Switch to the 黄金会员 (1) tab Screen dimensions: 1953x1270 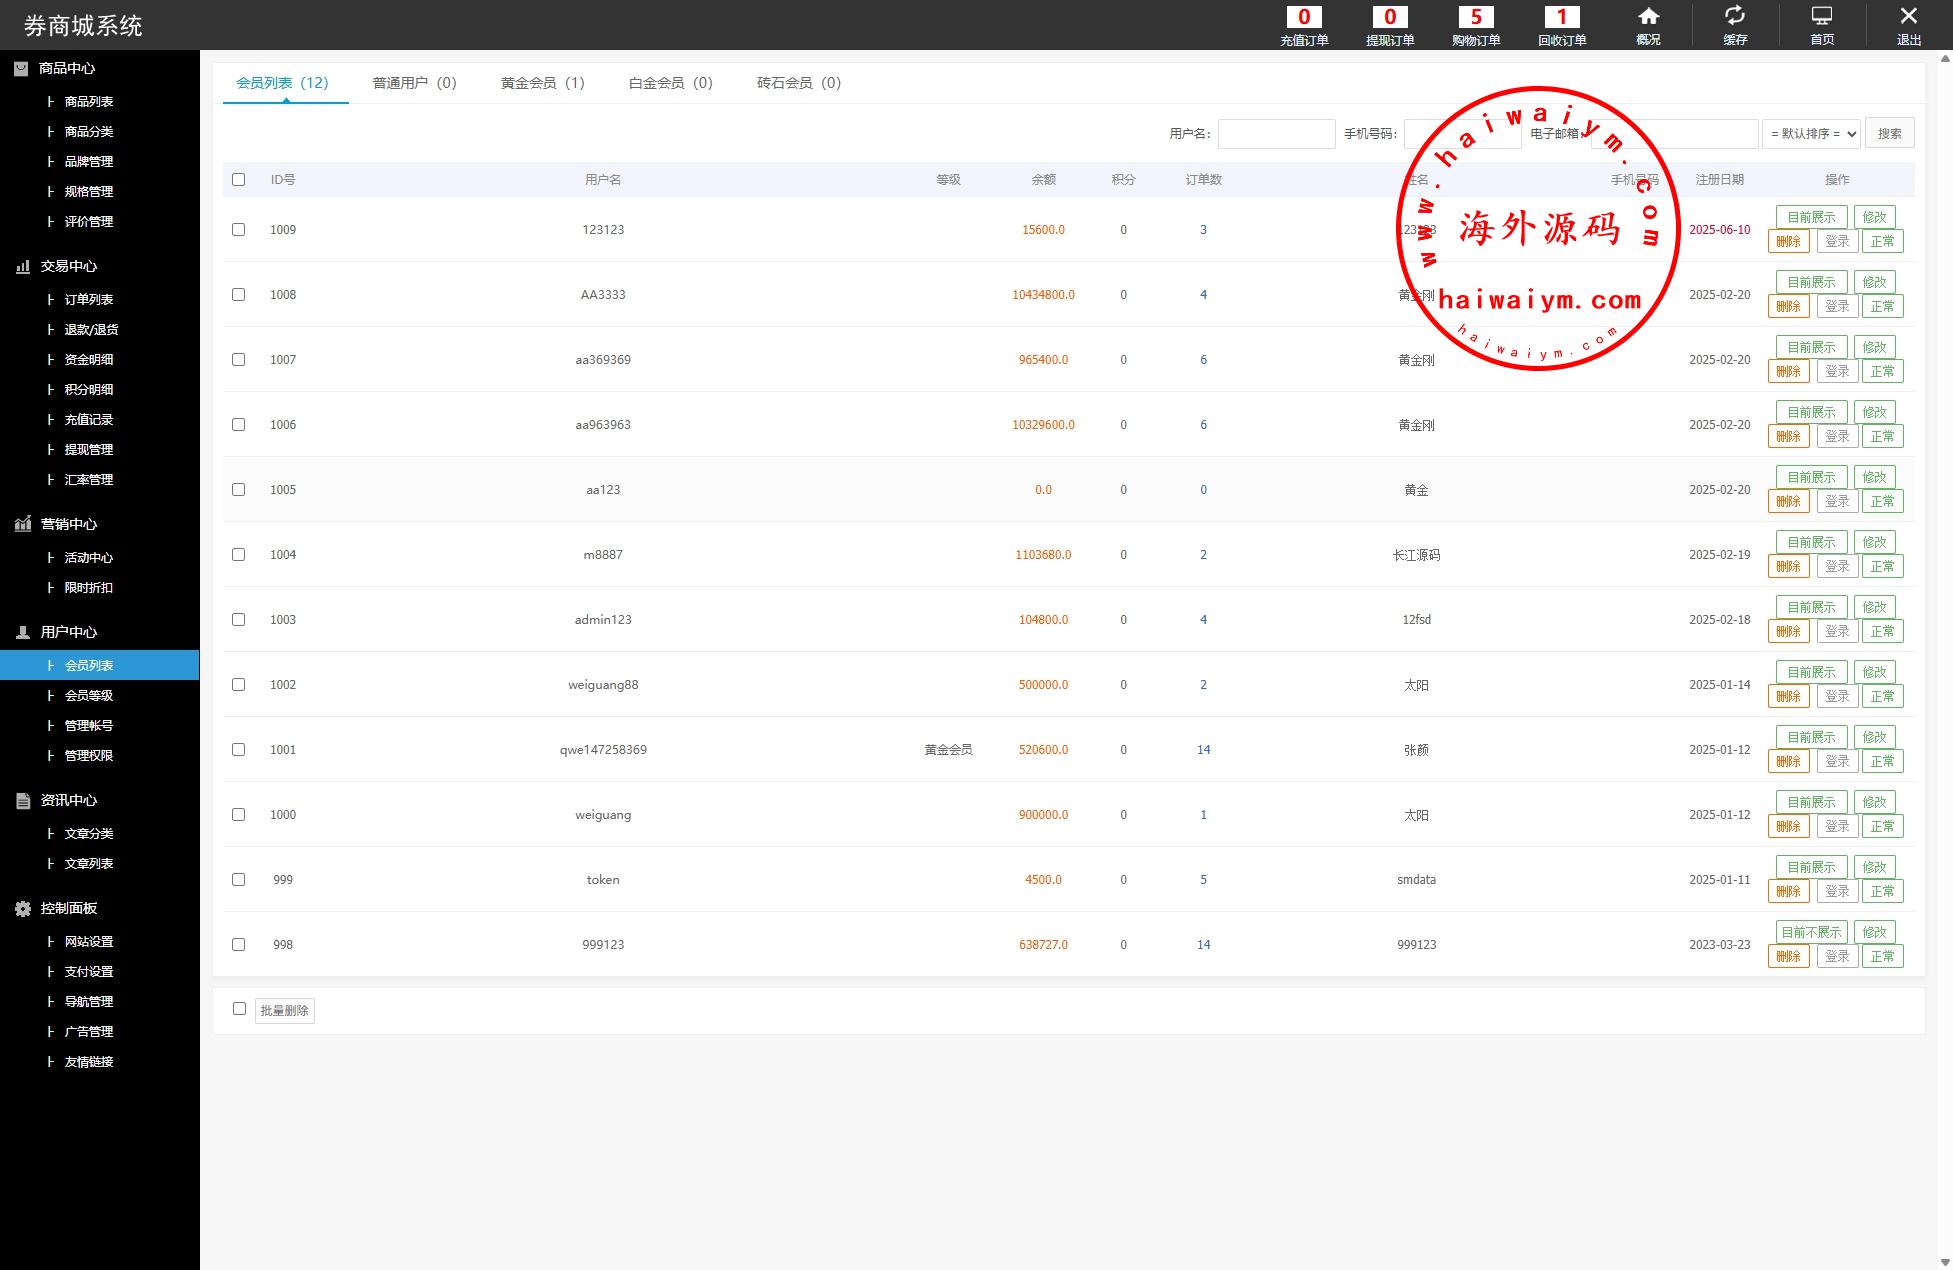tap(542, 83)
